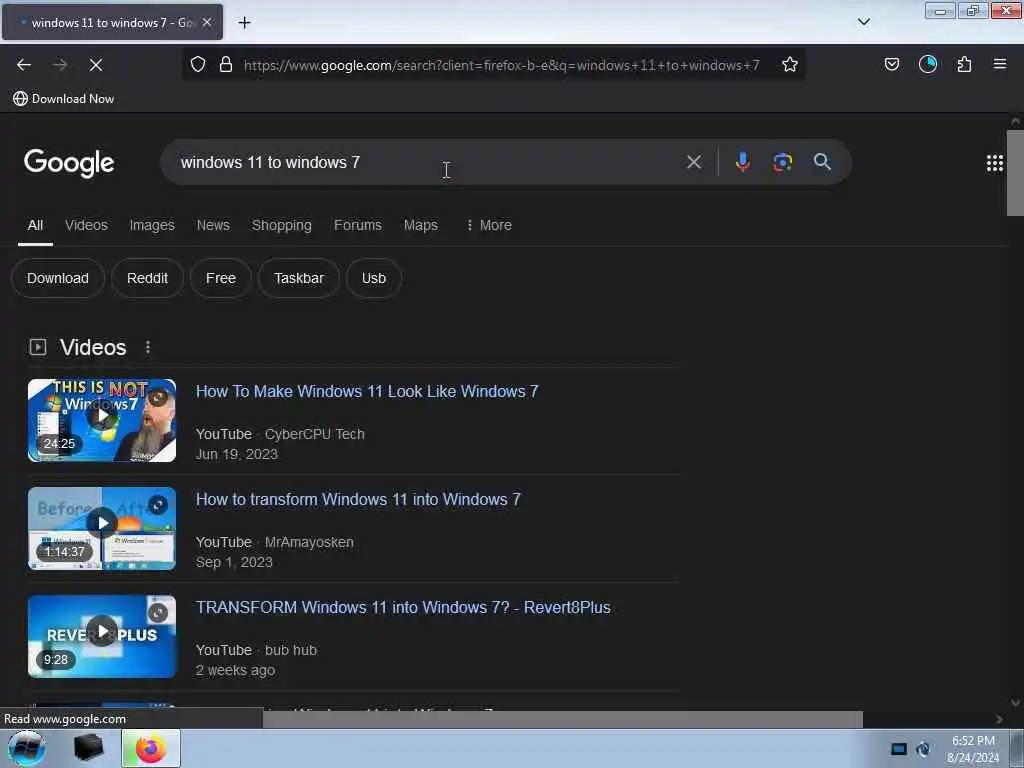Start a voice search with microphone
This screenshot has height=768, width=1024.
743,162
